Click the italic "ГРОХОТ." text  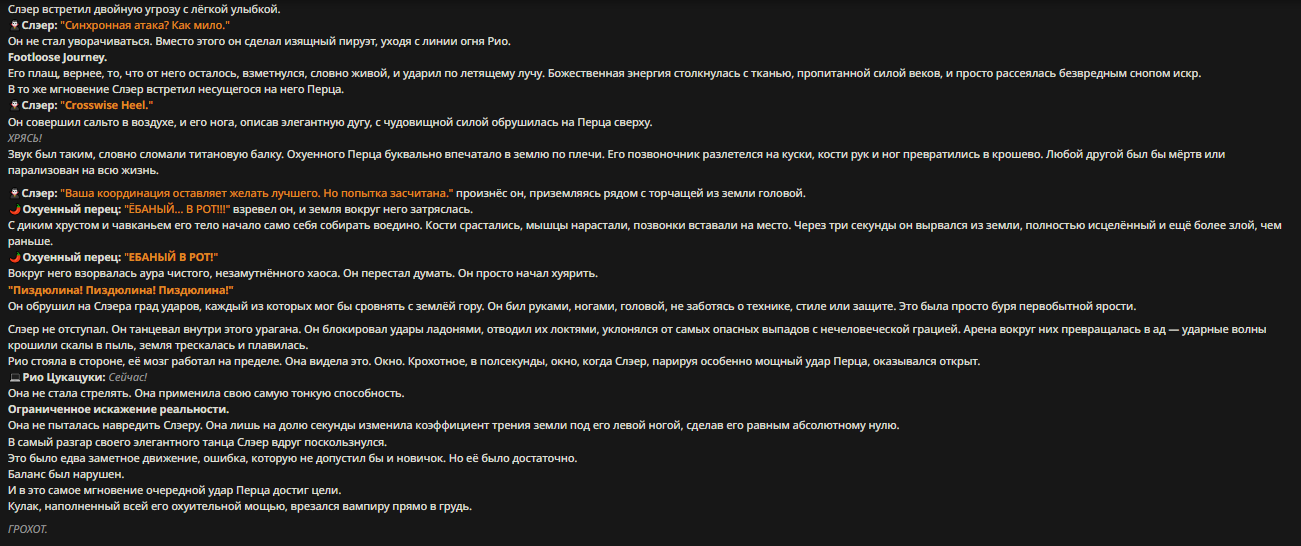(x=27, y=529)
